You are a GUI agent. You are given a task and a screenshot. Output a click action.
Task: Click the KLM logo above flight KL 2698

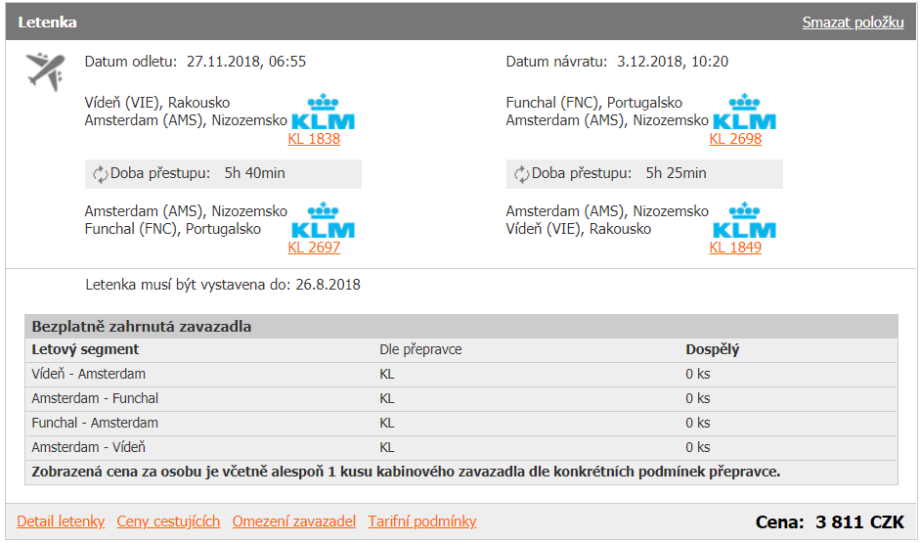point(744,112)
